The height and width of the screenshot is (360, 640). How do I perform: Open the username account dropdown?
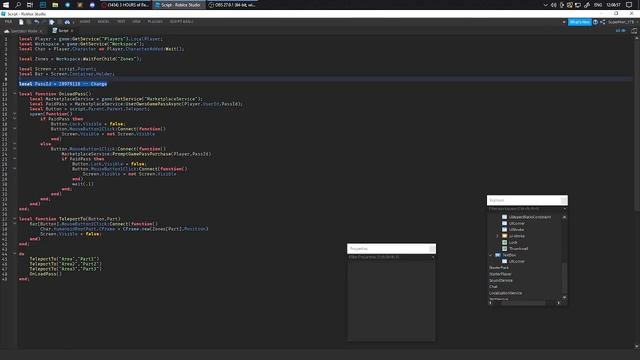(622, 22)
